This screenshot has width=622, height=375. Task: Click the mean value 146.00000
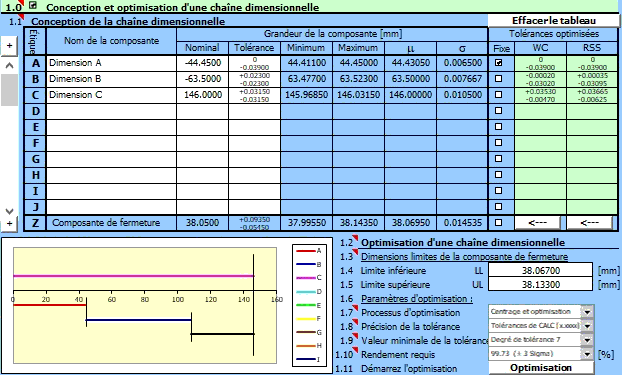[x=410, y=95]
